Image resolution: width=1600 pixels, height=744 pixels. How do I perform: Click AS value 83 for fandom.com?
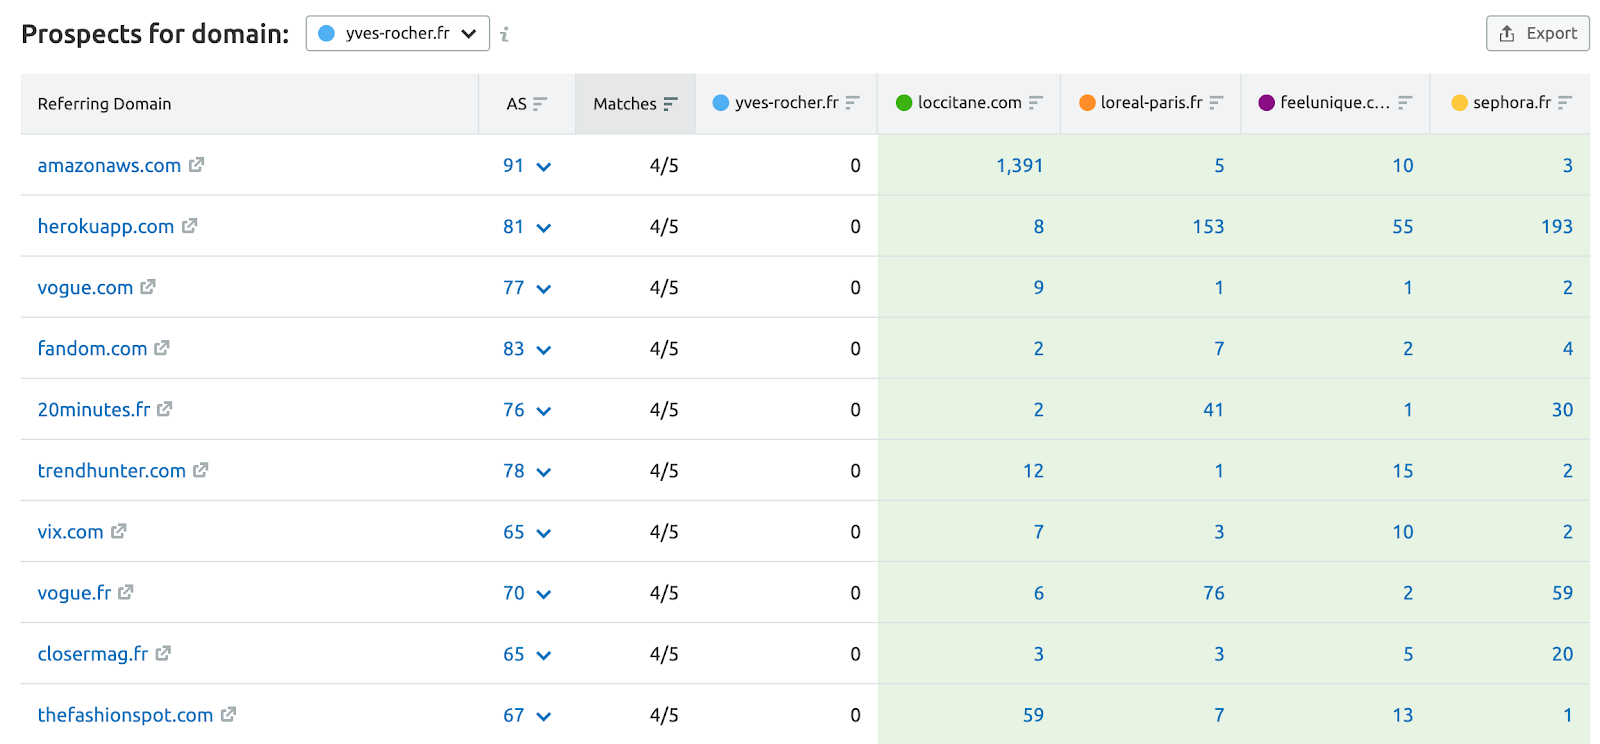[513, 348]
